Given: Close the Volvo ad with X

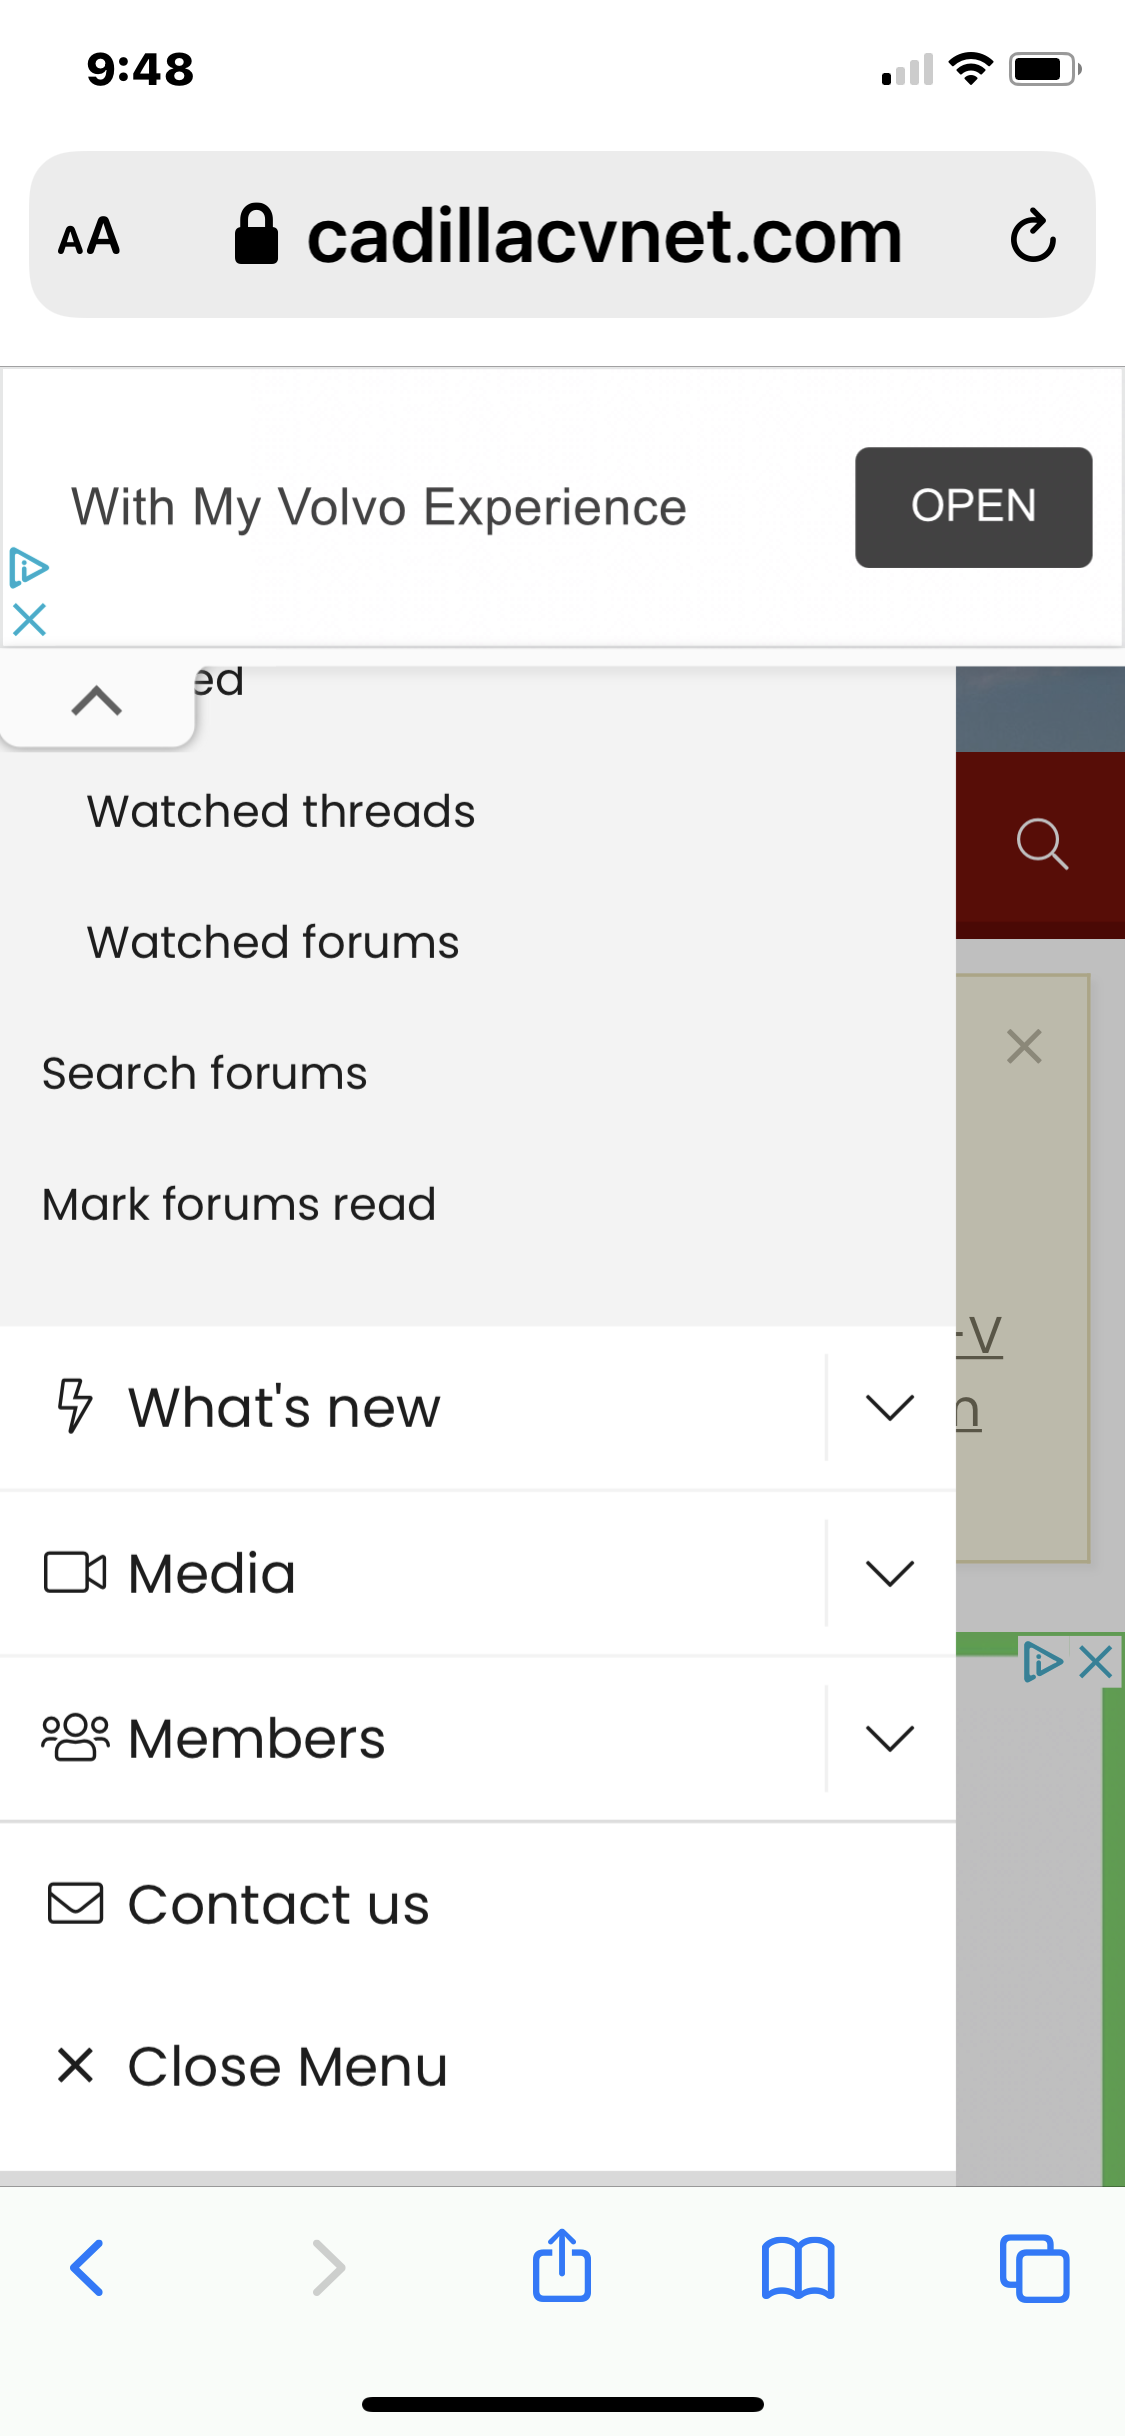Looking at the screenshot, I should tap(29, 620).
